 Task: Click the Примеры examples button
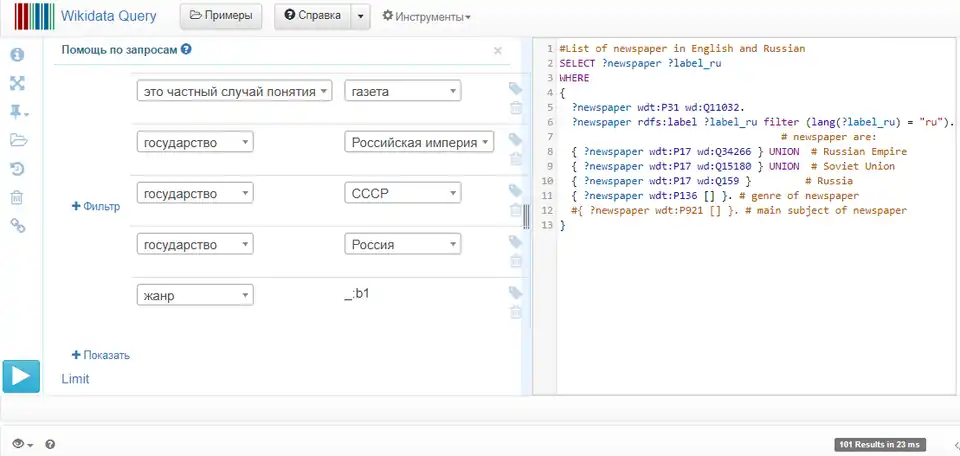[221, 17]
